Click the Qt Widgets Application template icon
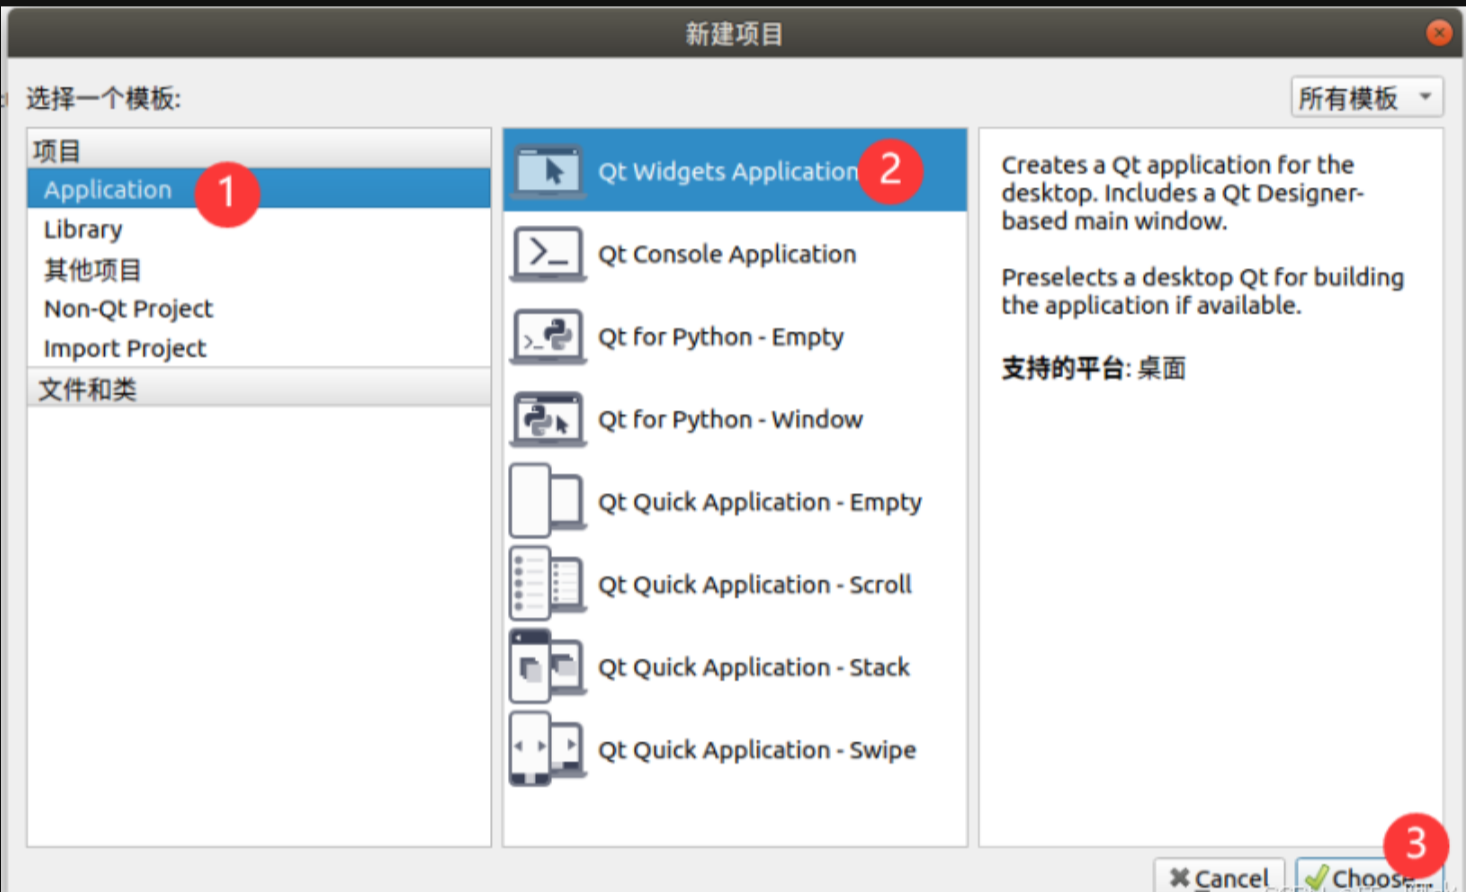Viewport: 1466px width, 892px height. [x=547, y=171]
